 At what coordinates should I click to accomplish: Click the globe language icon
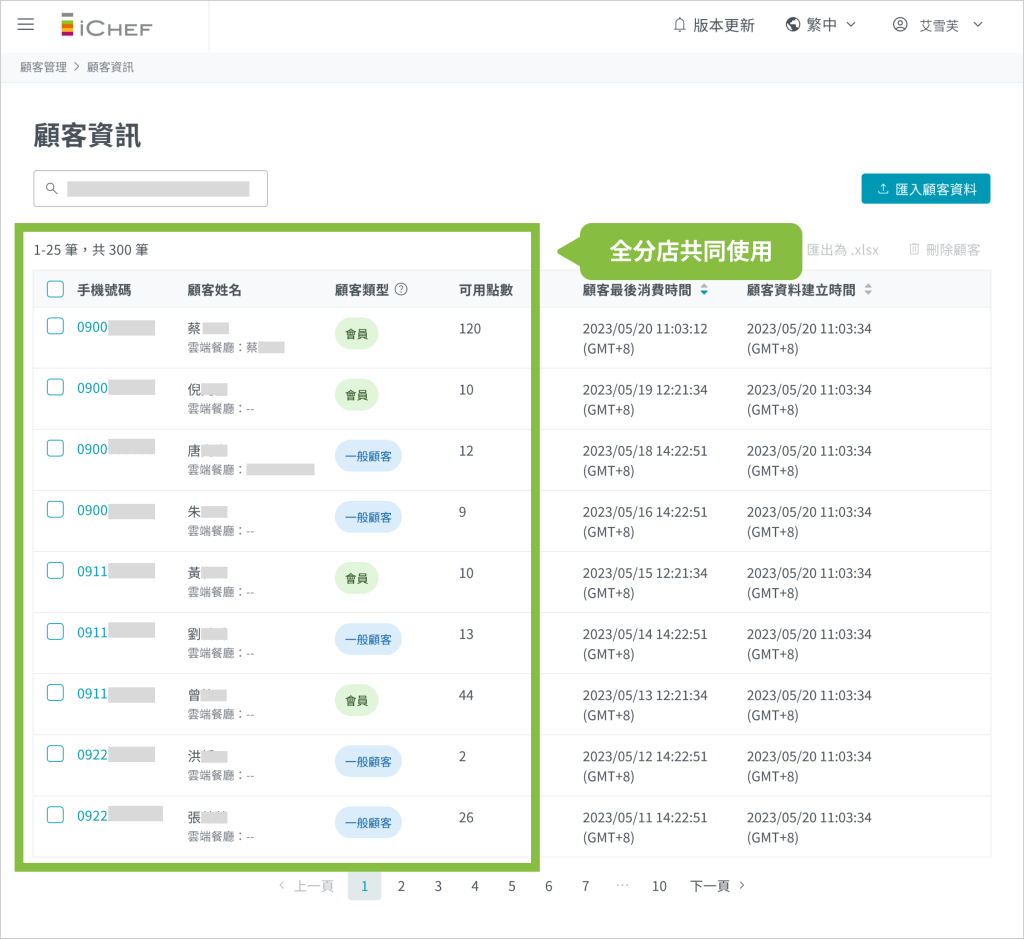coord(793,25)
